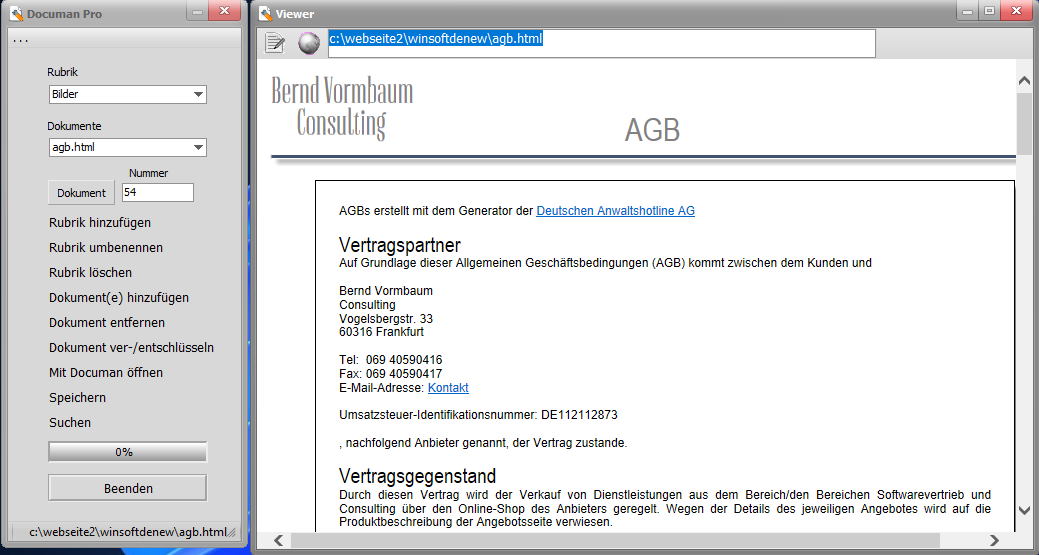Click the Beenden button
This screenshot has height=555, width=1039.
(x=127, y=488)
